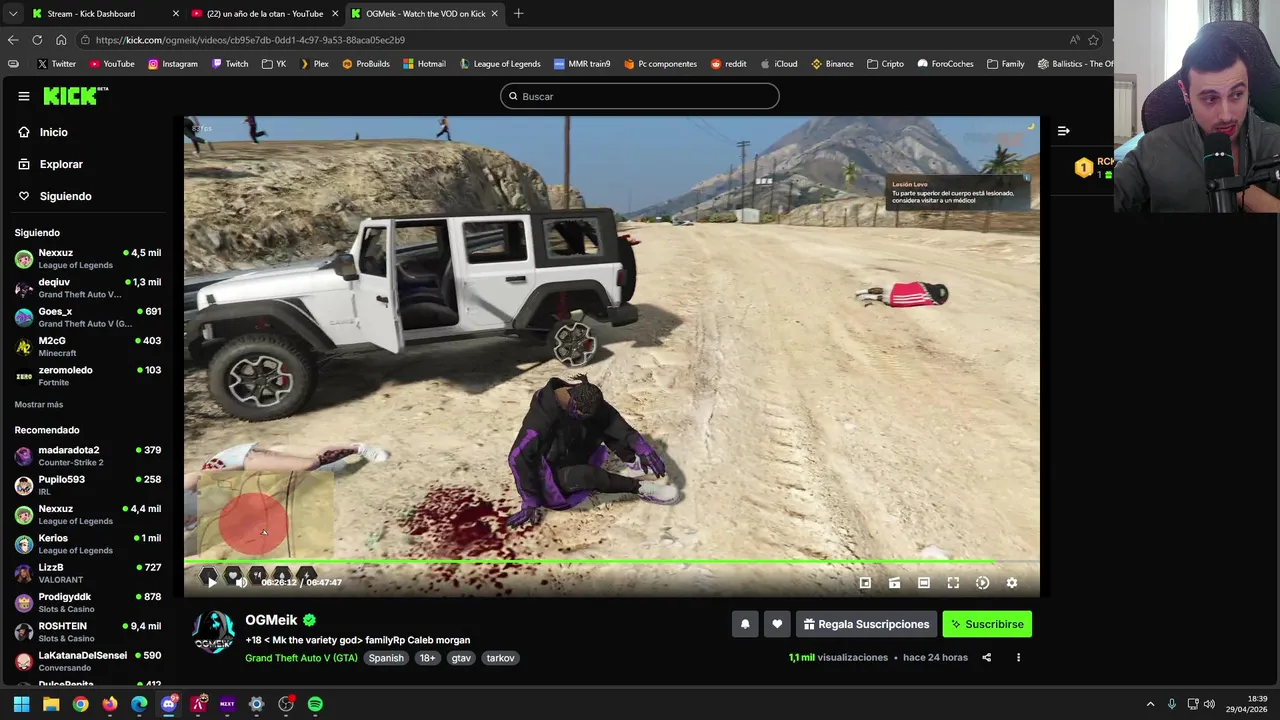Open the video player settings gear
Image resolution: width=1280 pixels, height=720 pixels.
tap(1012, 583)
